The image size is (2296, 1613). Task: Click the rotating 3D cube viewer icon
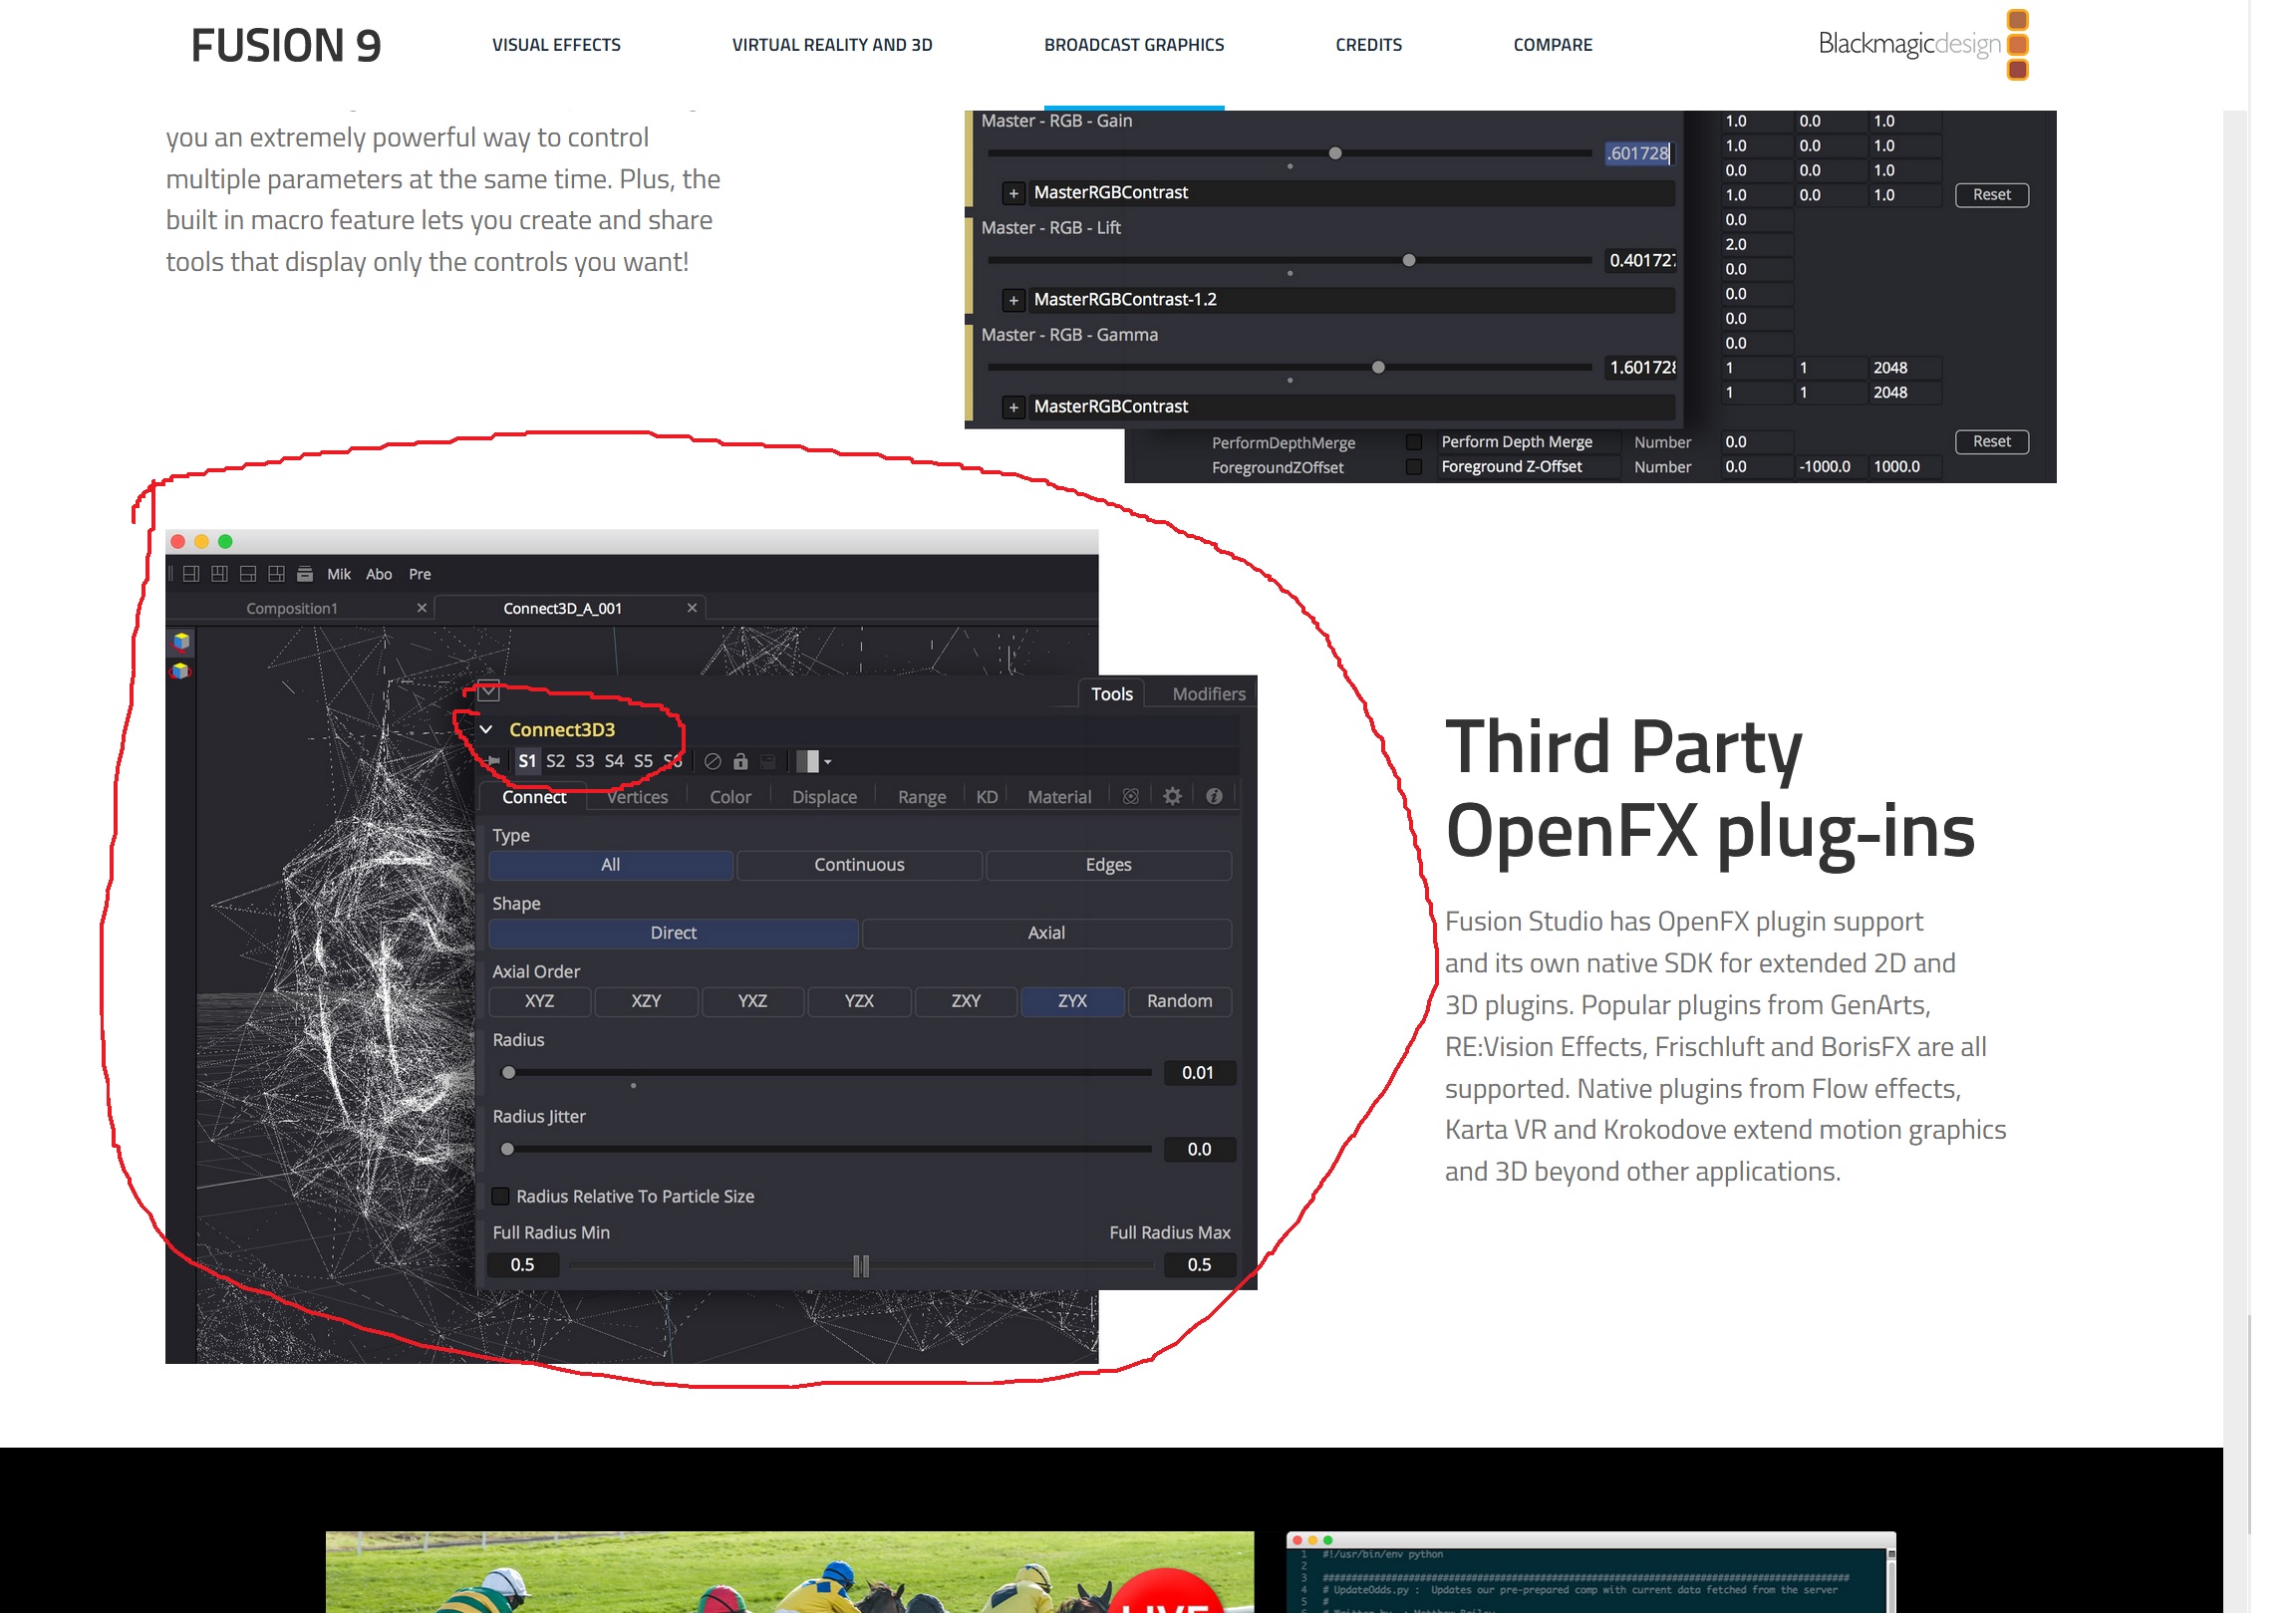(181, 670)
